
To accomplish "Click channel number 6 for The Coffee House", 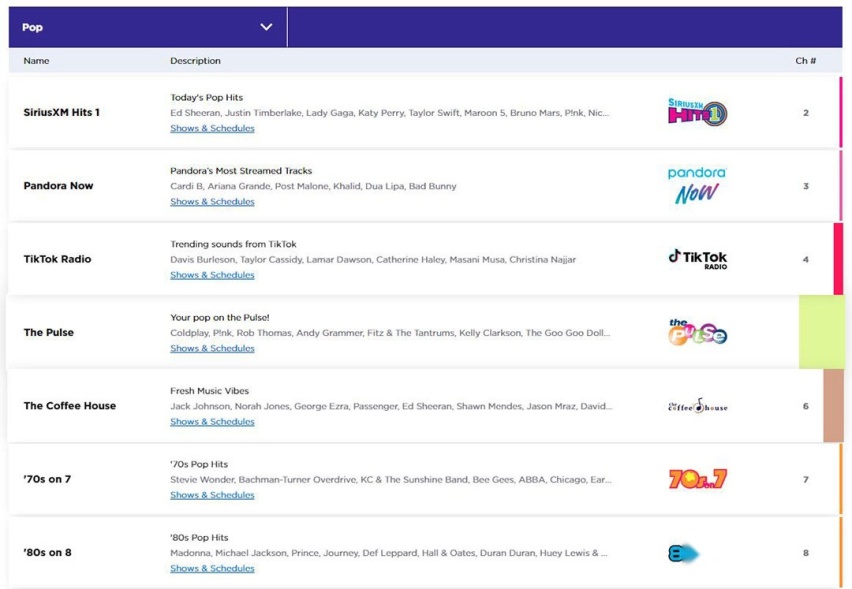I will point(806,406).
